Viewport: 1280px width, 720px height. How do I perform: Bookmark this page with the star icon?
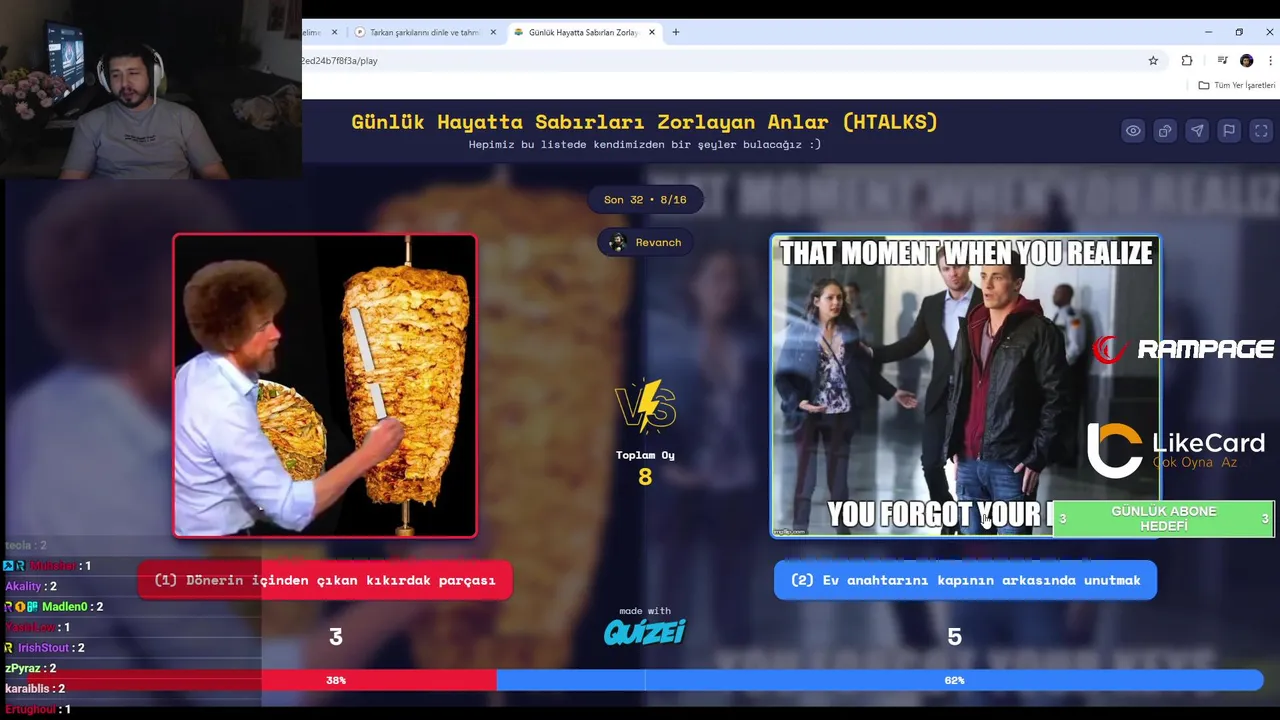click(x=1153, y=61)
